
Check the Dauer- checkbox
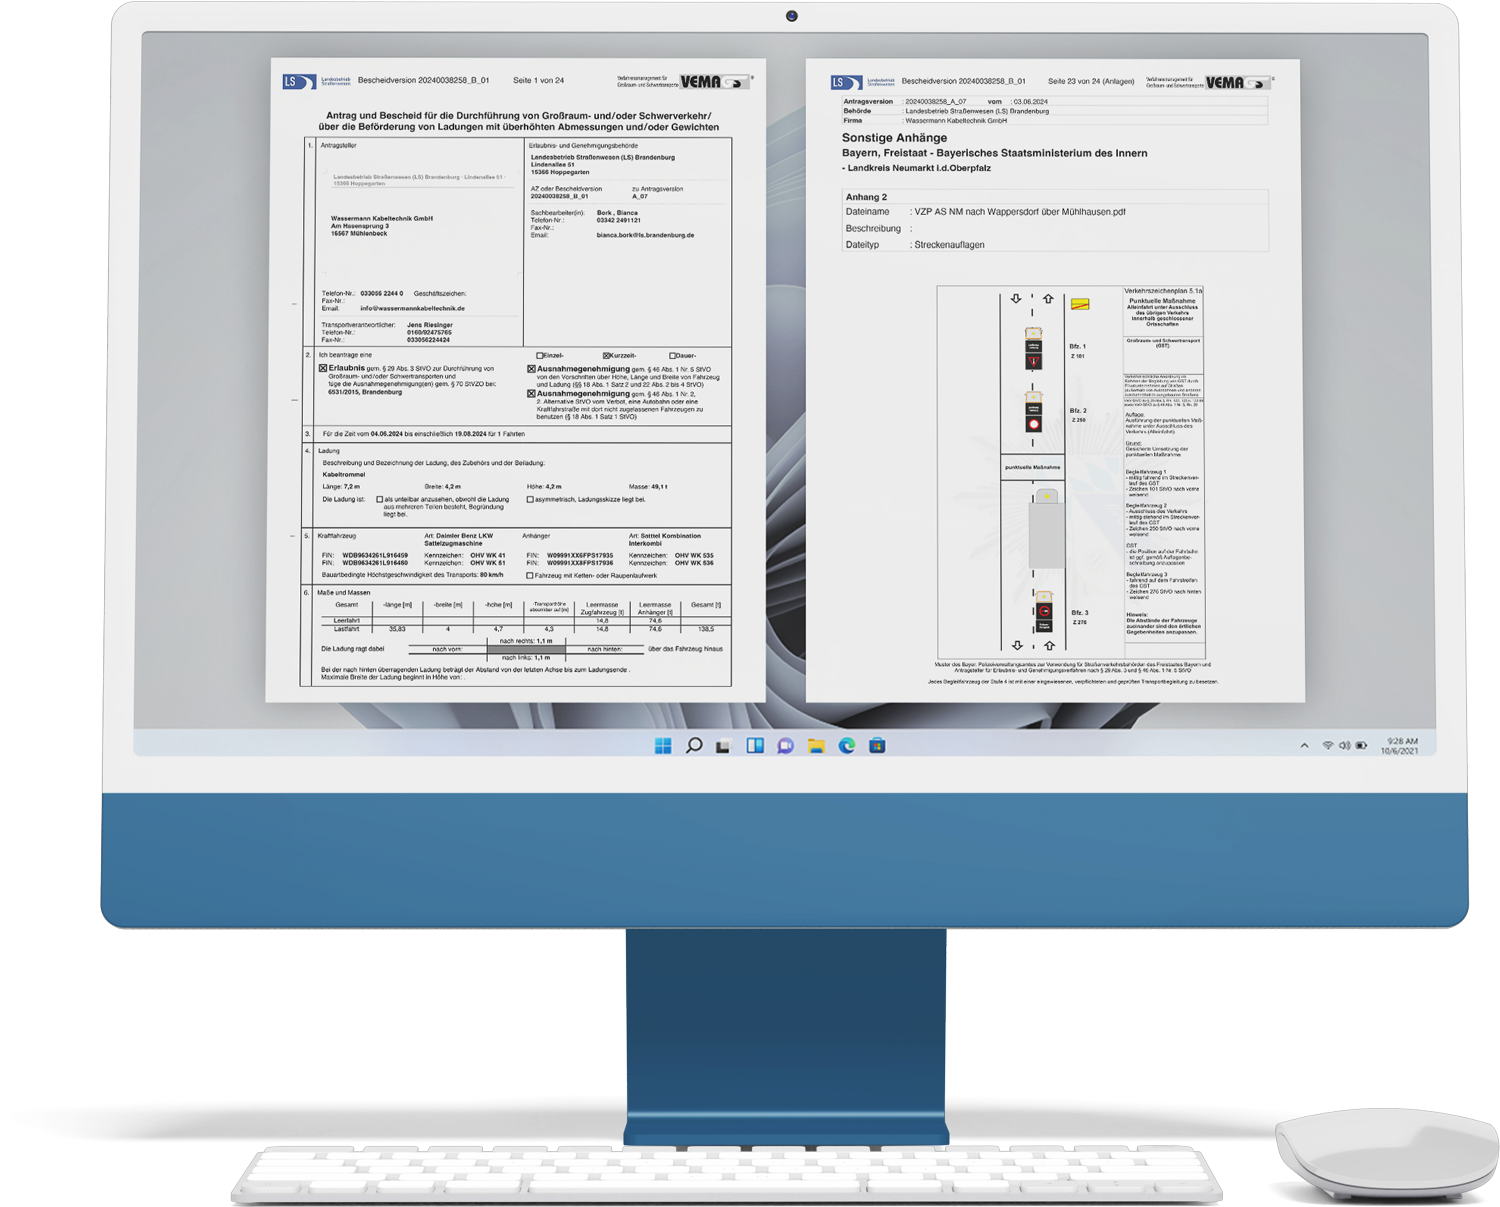click(672, 356)
